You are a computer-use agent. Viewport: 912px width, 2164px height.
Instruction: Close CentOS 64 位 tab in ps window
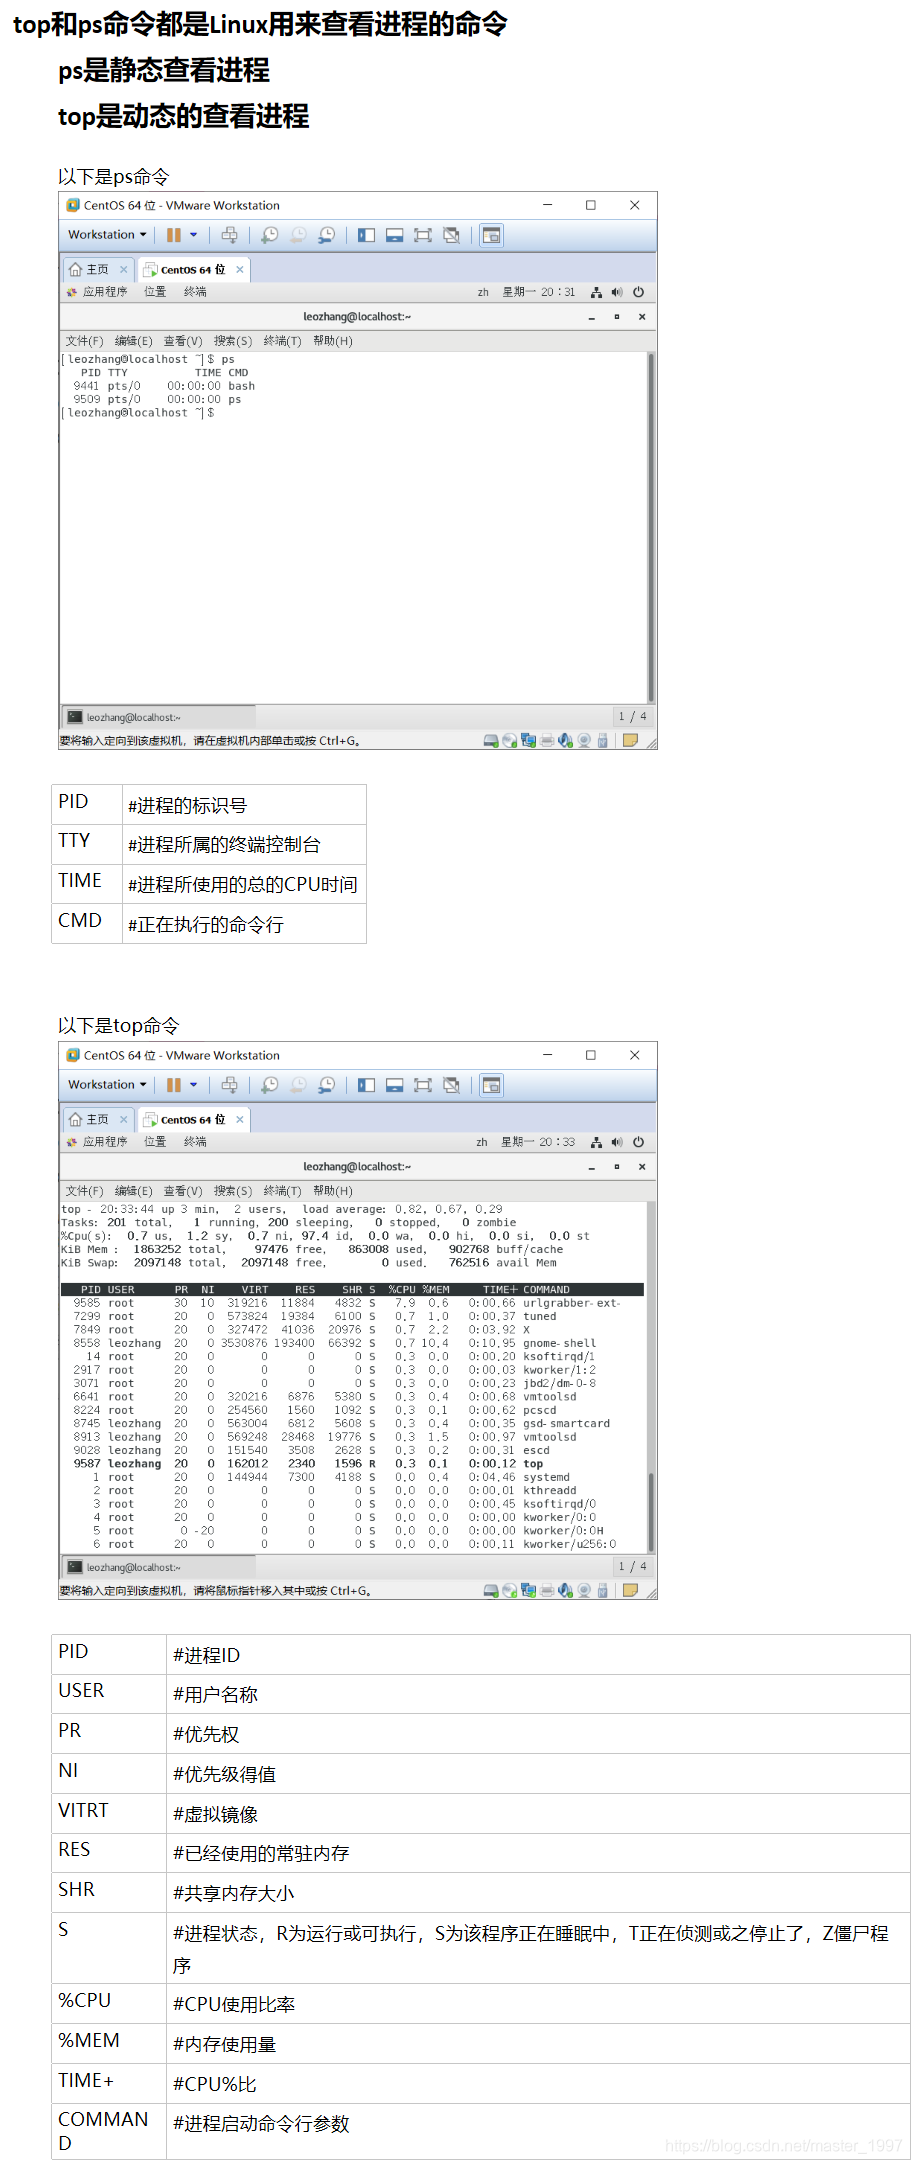point(240,269)
